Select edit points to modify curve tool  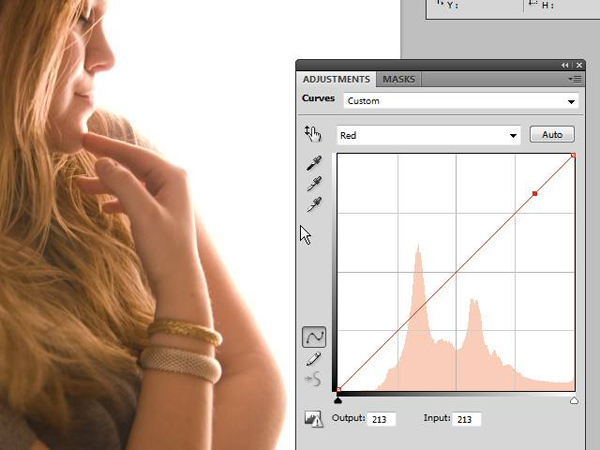314,338
